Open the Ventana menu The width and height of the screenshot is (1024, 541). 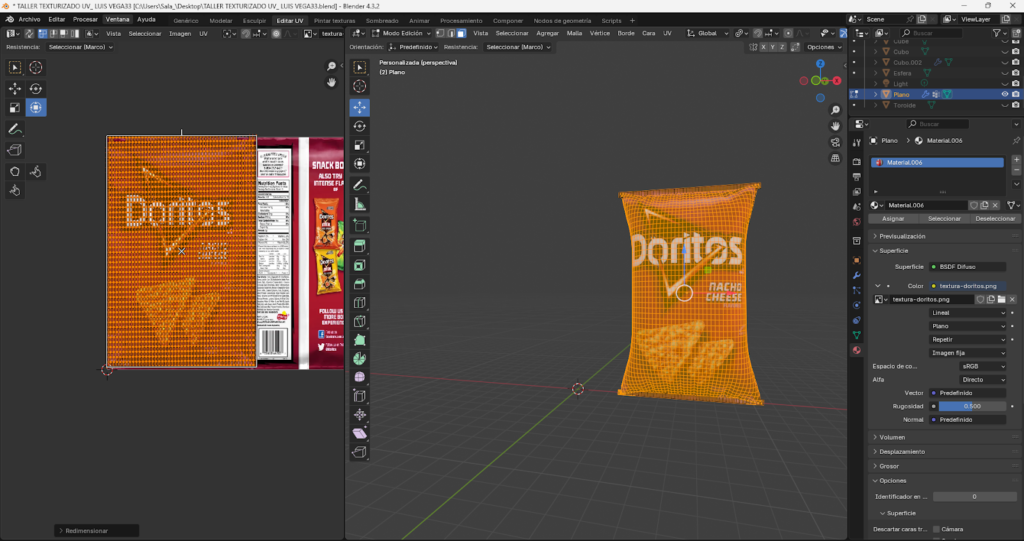[117, 20]
